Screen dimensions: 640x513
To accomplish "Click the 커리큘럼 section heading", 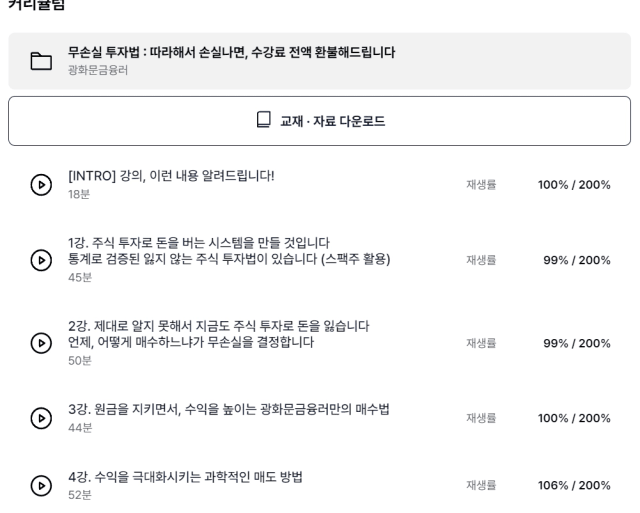I will point(37,5).
